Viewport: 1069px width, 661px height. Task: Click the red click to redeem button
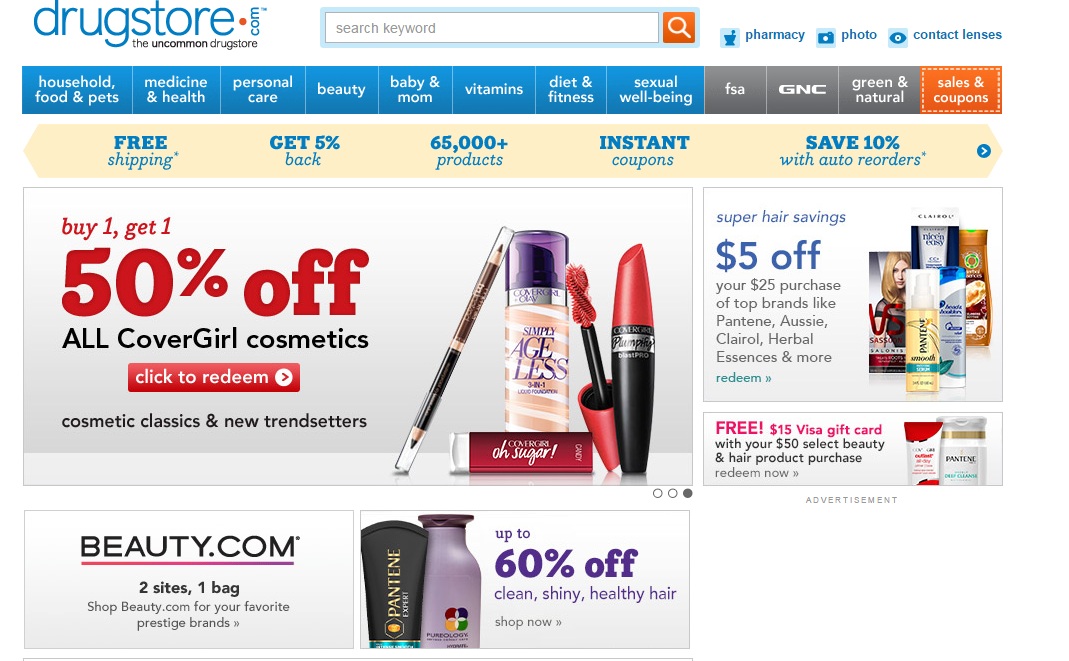(x=213, y=378)
